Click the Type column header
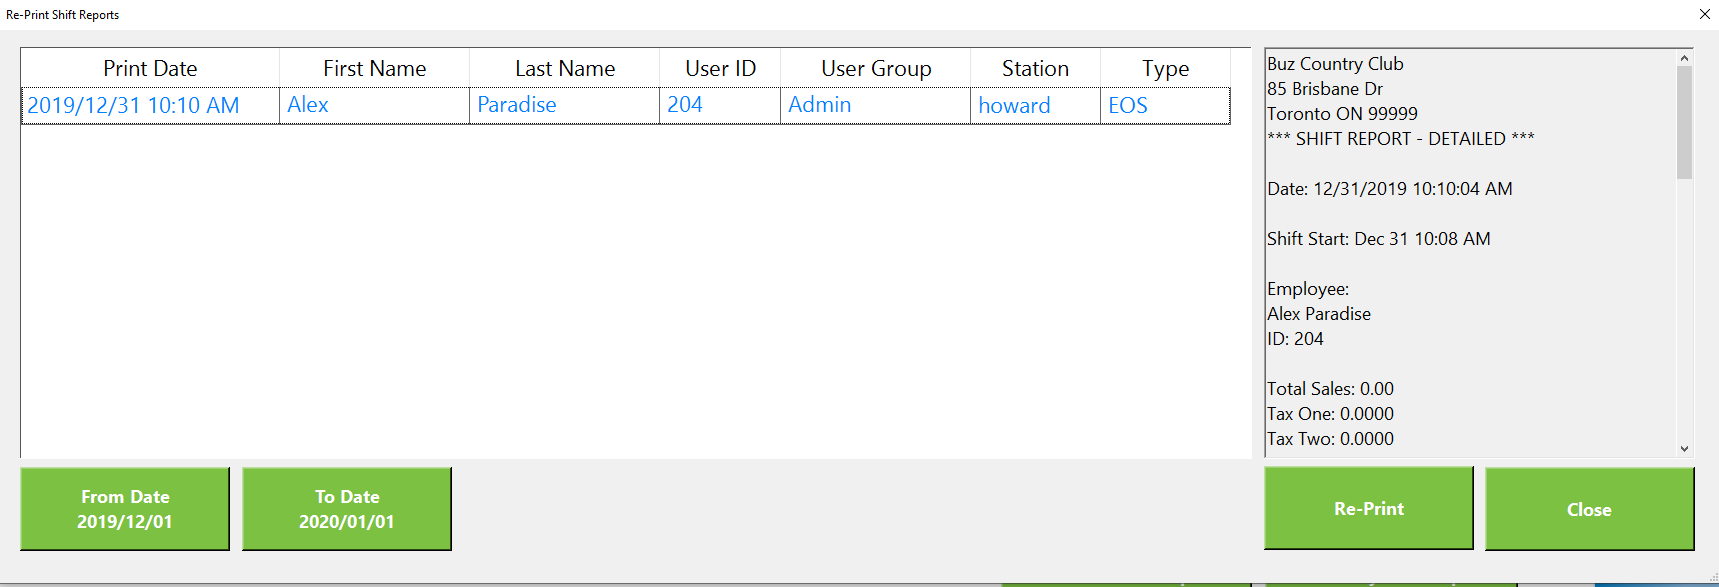 (1165, 68)
